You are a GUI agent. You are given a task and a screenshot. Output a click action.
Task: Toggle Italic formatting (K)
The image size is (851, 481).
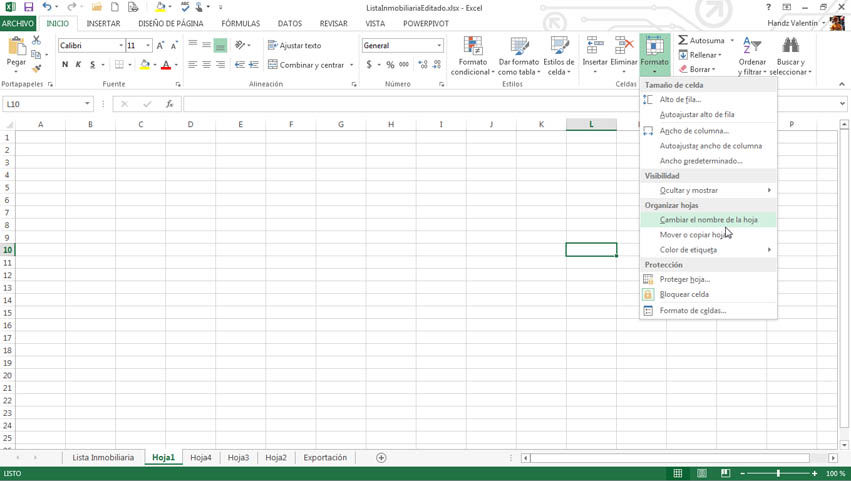pos(78,65)
